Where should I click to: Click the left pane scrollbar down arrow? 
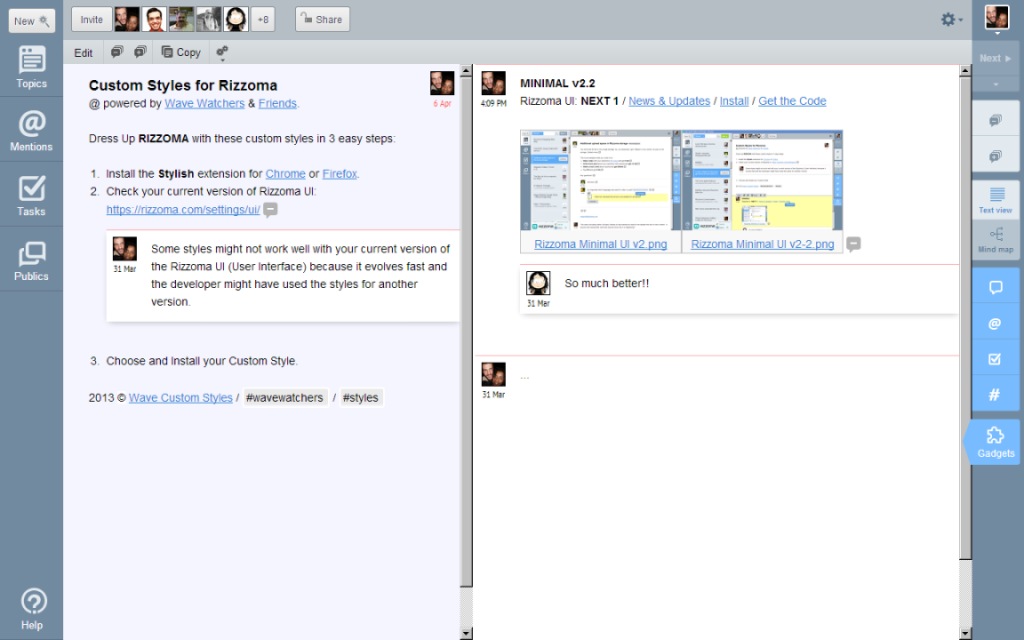[466, 633]
